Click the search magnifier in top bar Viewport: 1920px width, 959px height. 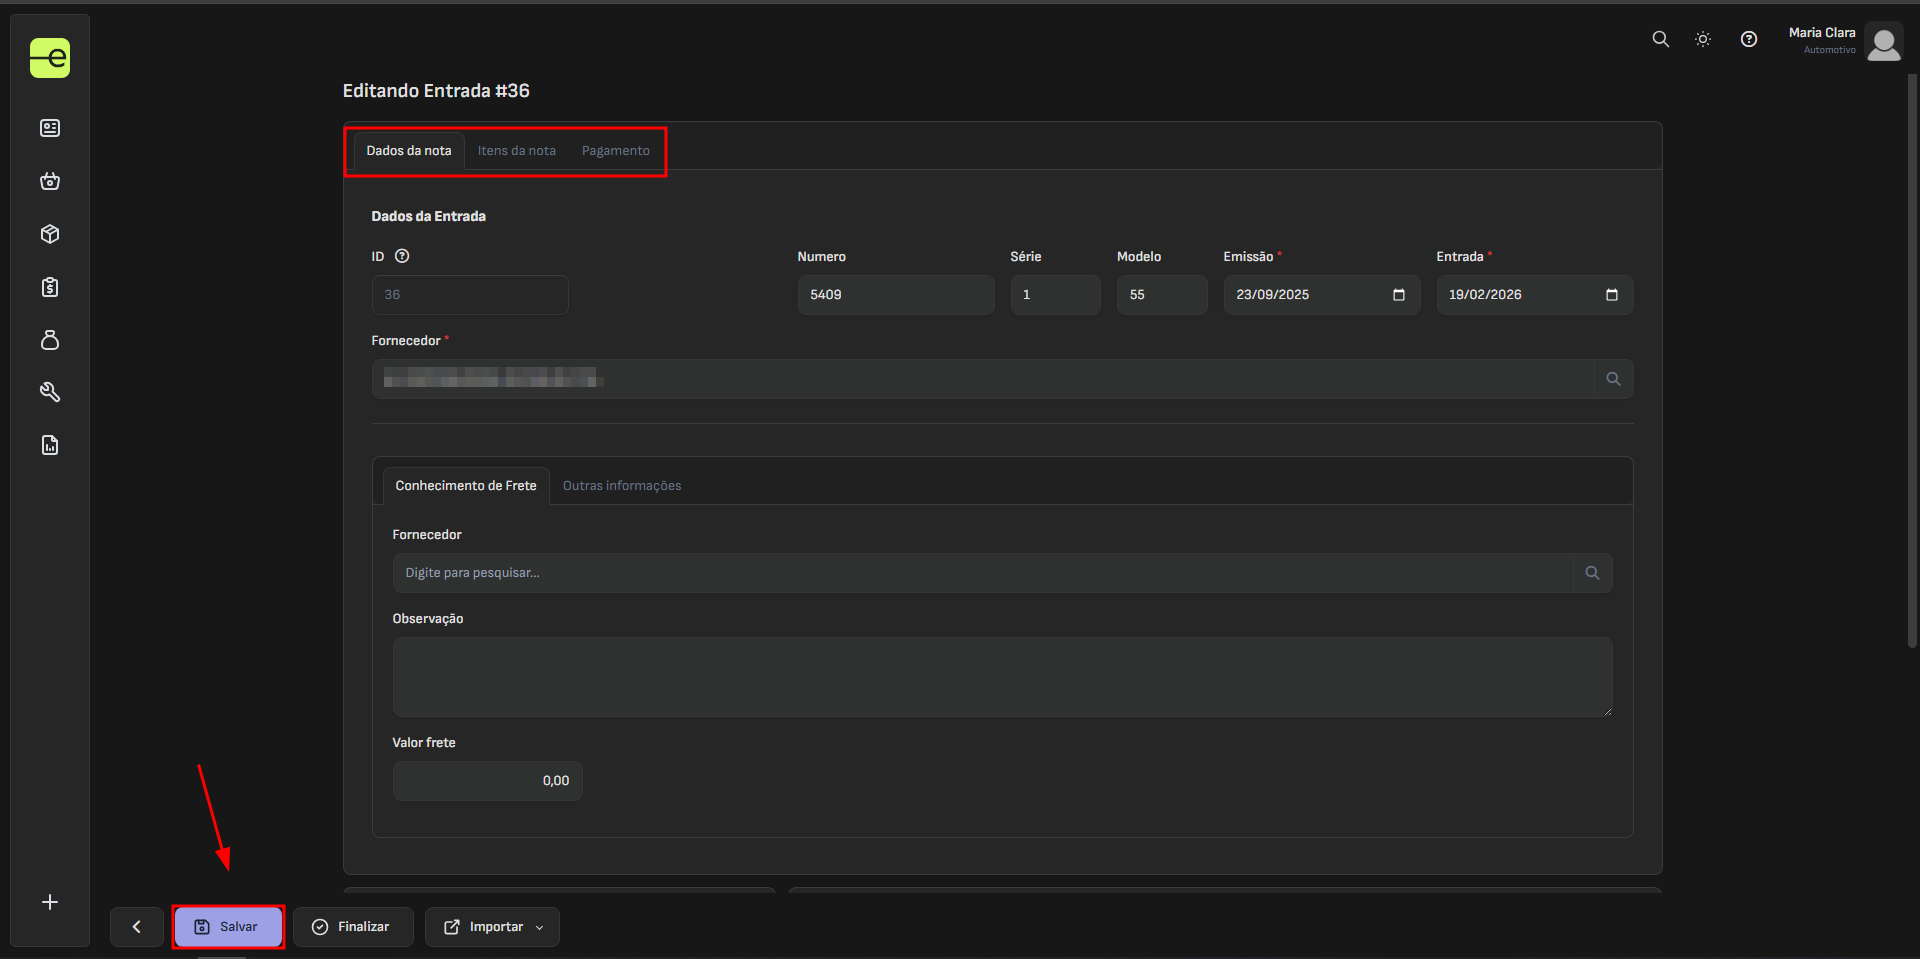point(1660,39)
